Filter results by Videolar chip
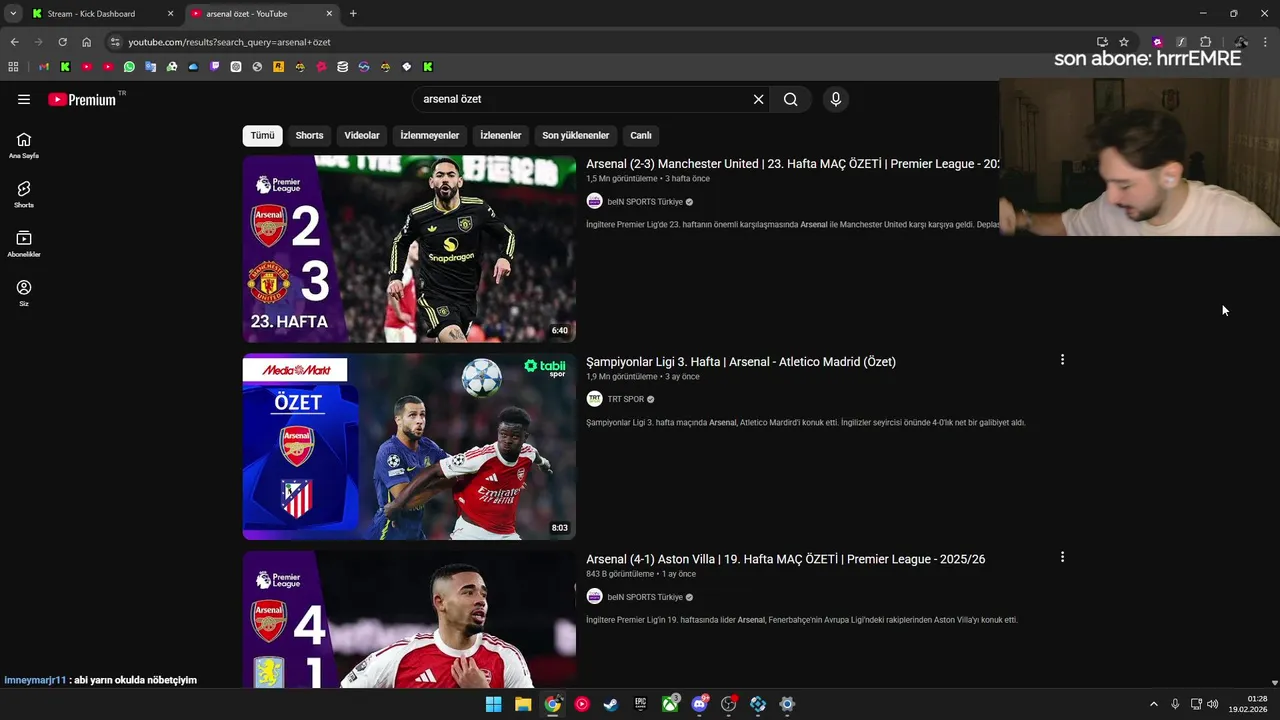This screenshot has width=1280, height=720. pyautogui.click(x=362, y=135)
